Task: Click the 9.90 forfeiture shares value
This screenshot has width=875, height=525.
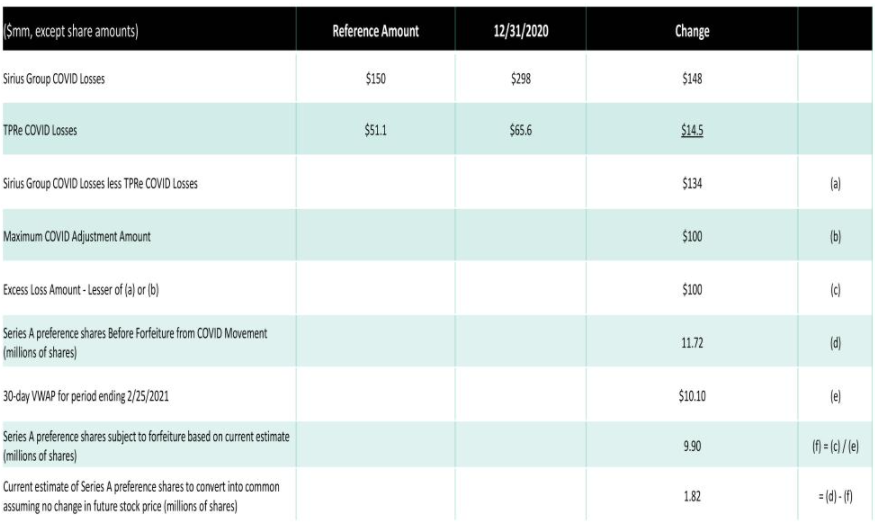Action: (692, 446)
